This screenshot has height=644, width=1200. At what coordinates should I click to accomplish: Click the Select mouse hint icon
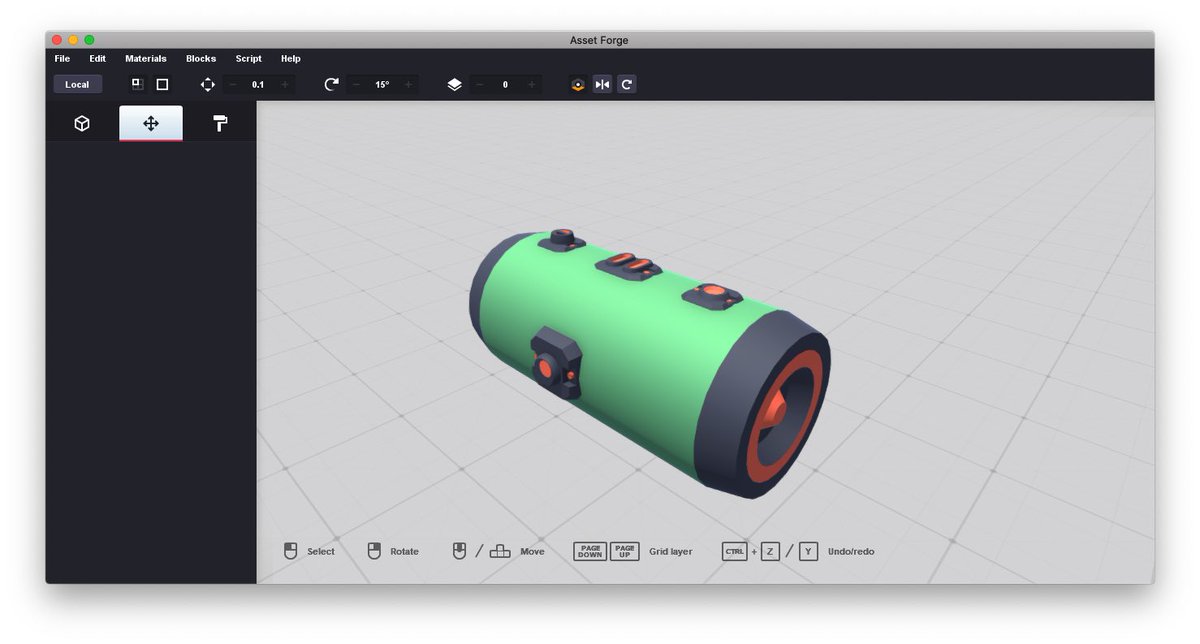point(291,551)
